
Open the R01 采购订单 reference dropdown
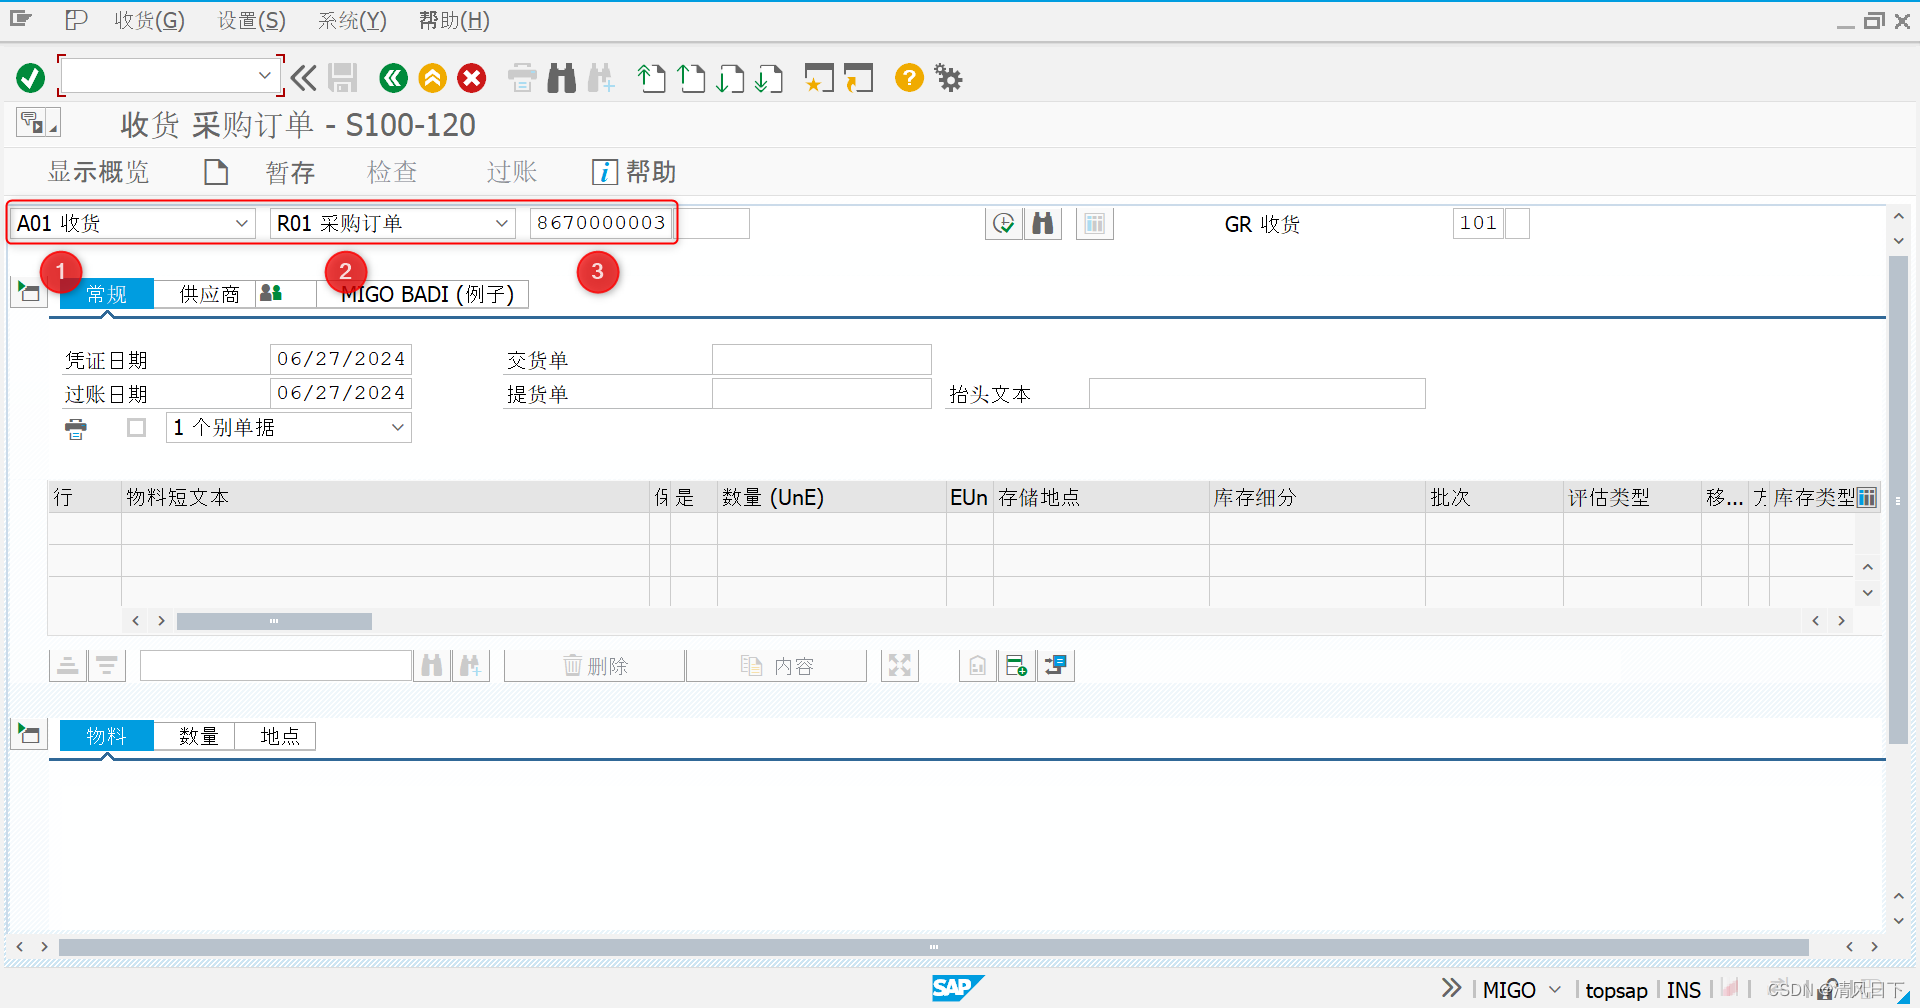click(502, 223)
